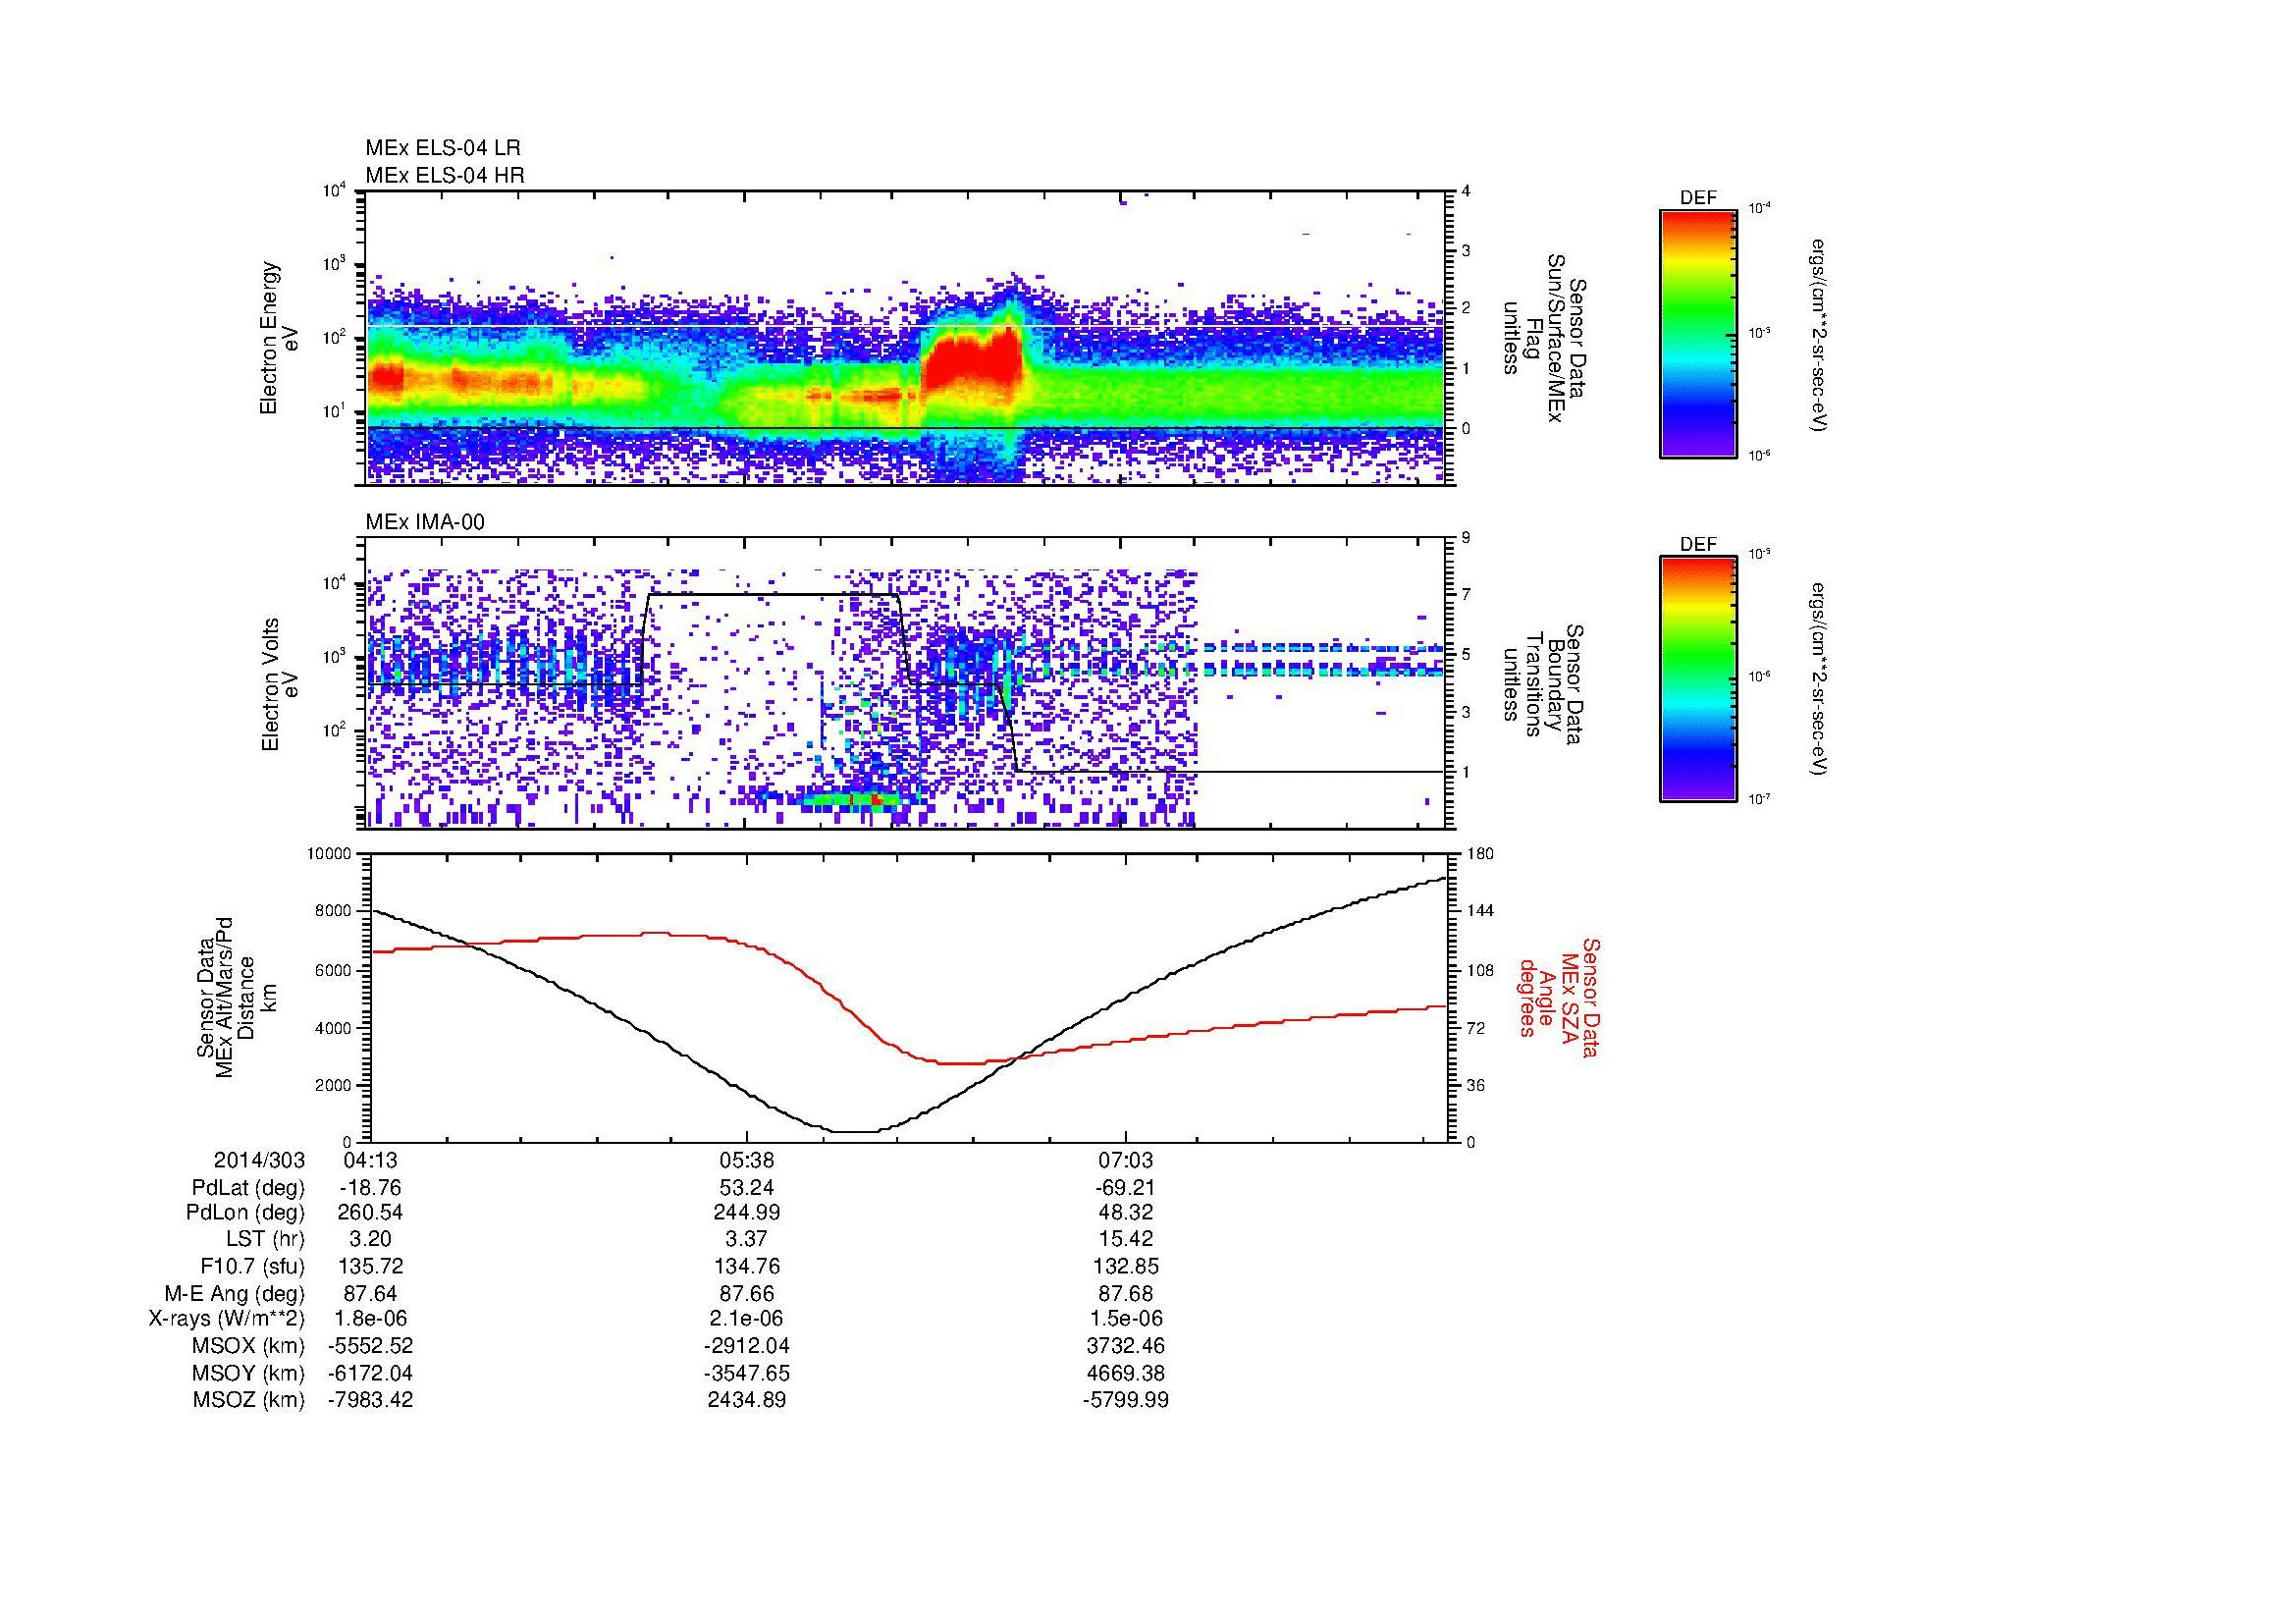Click the PdLon value '244.99'
The width and height of the screenshot is (2296, 1623).
747,1213
